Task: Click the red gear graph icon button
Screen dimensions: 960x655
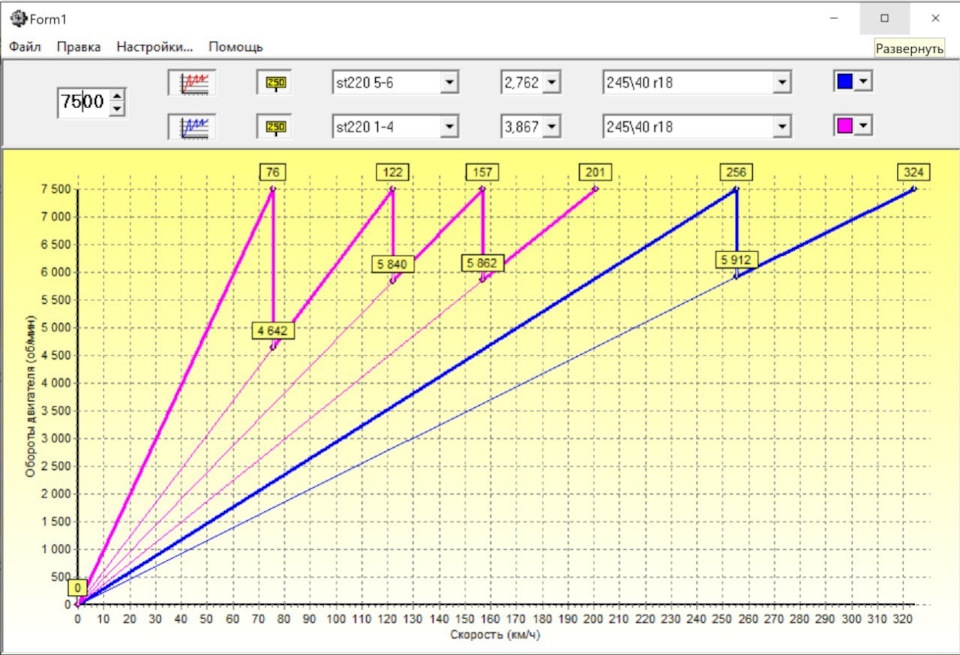Action: pyautogui.click(x=193, y=83)
